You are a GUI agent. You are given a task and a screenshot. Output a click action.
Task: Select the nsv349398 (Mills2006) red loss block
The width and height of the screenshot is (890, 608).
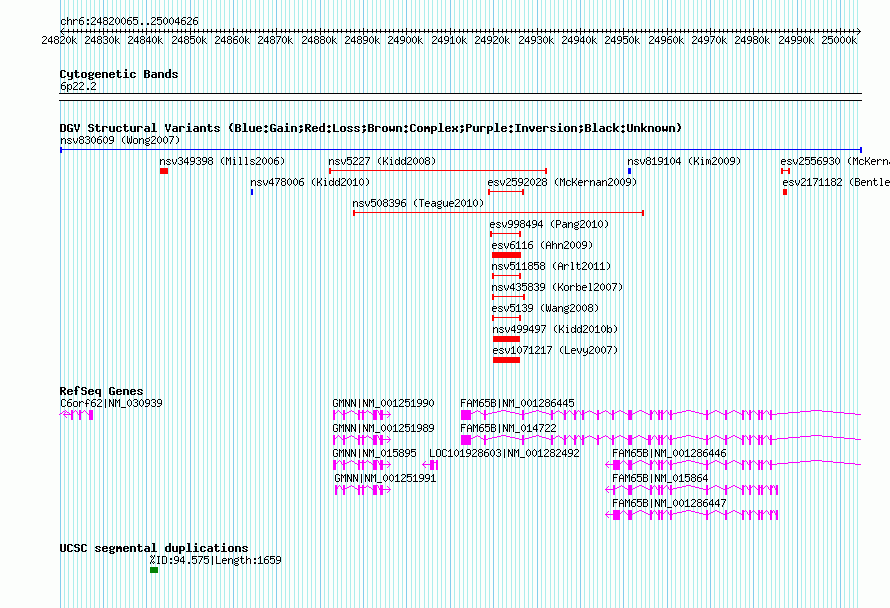tap(164, 171)
